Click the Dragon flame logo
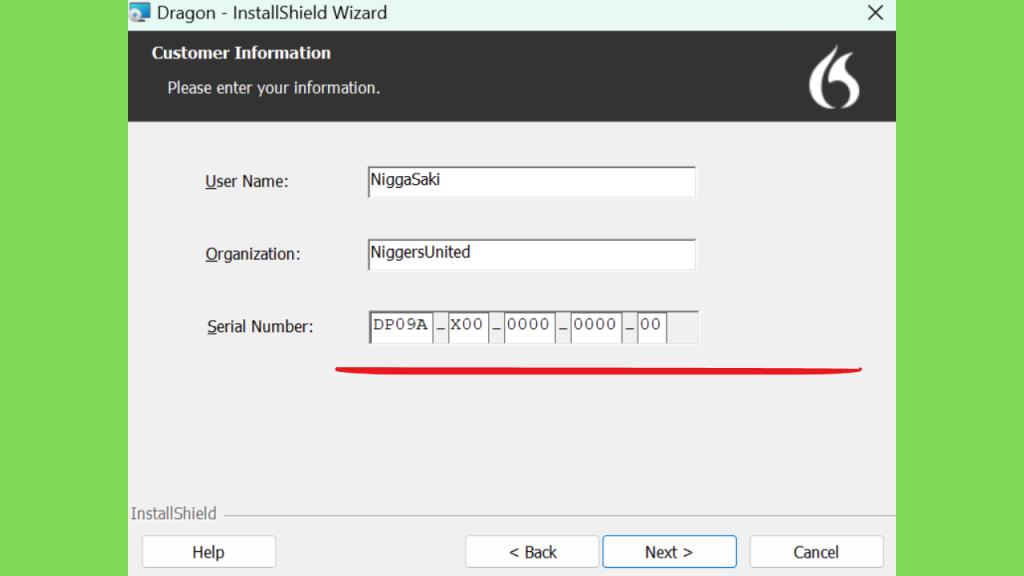The image size is (1024, 576). pyautogui.click(x=834, y=76)
